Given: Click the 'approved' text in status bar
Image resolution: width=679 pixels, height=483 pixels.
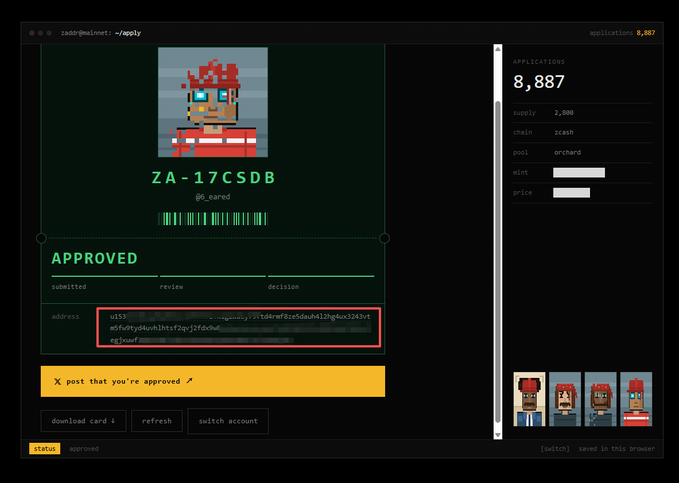Looking at the screenshot, I should click(x=84, y=449).
